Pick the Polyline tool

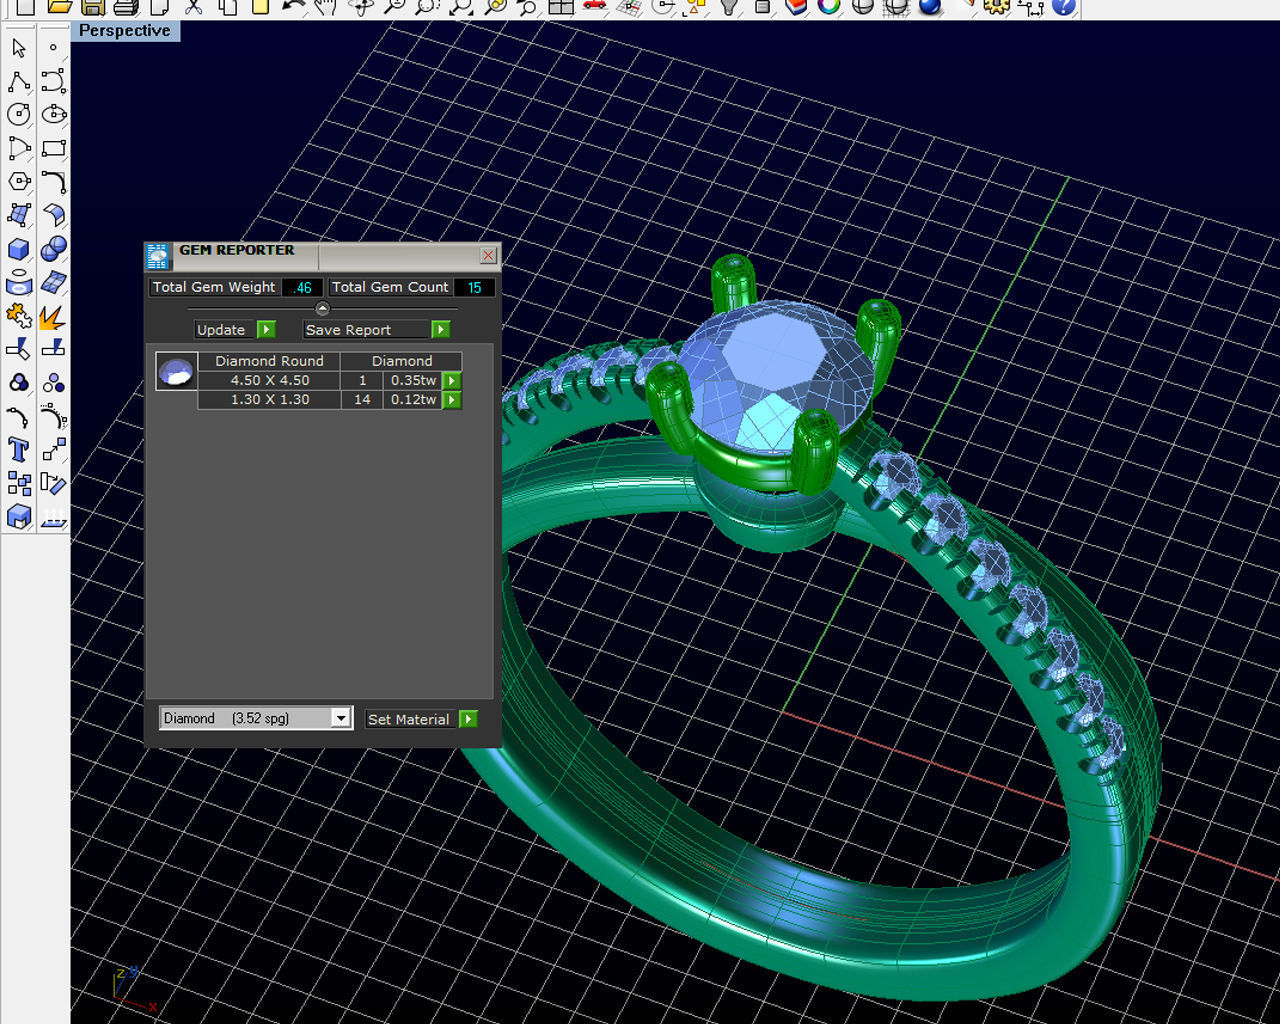[19, 81]
